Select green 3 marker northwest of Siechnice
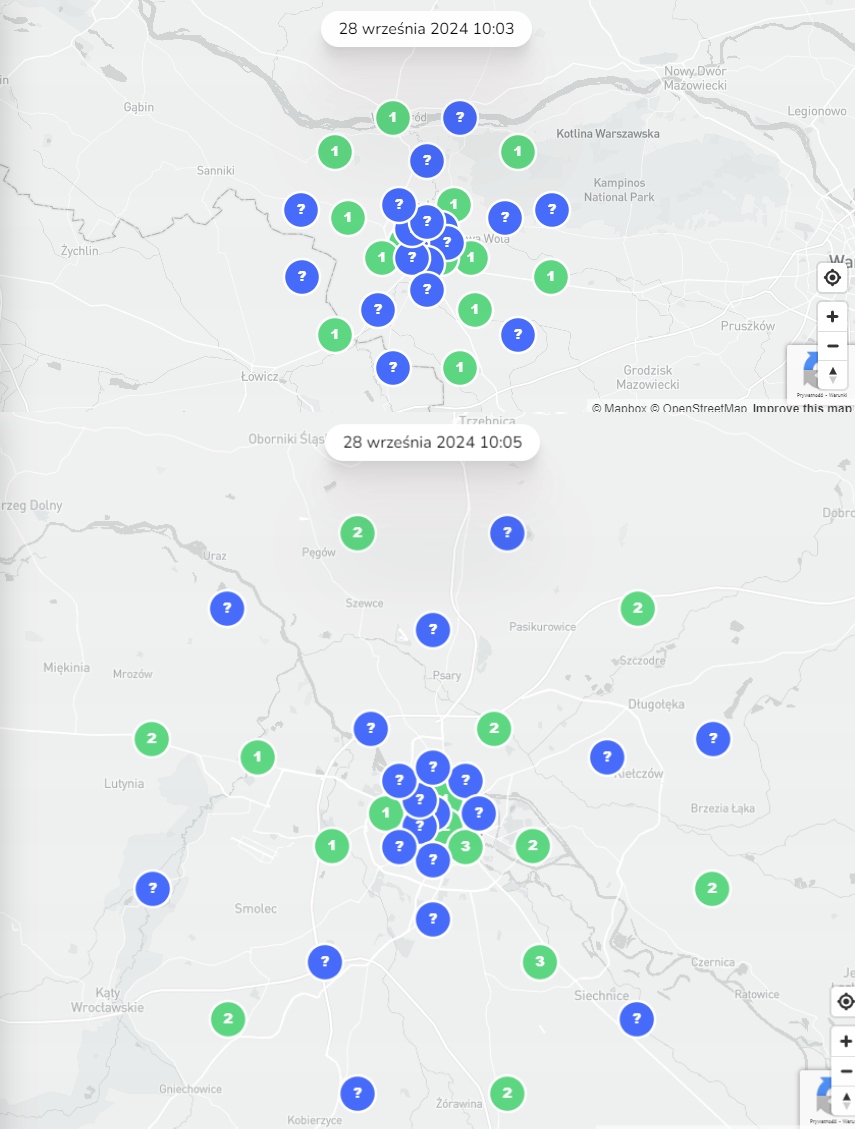 coord(540,961)
